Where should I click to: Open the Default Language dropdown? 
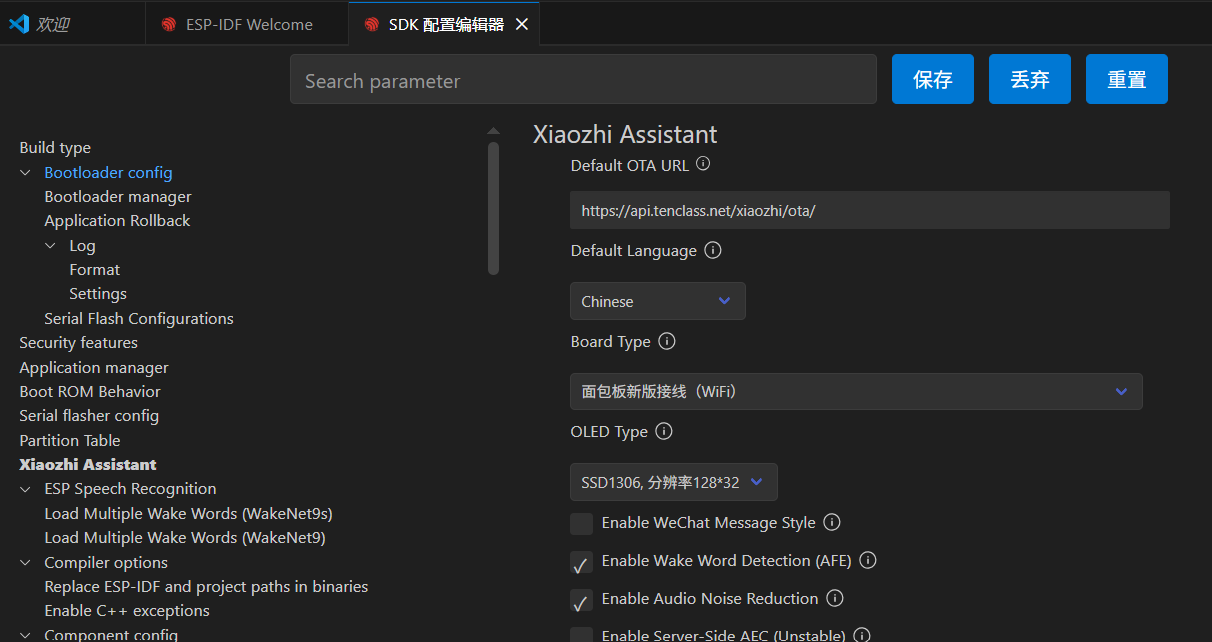coord(657,301)
